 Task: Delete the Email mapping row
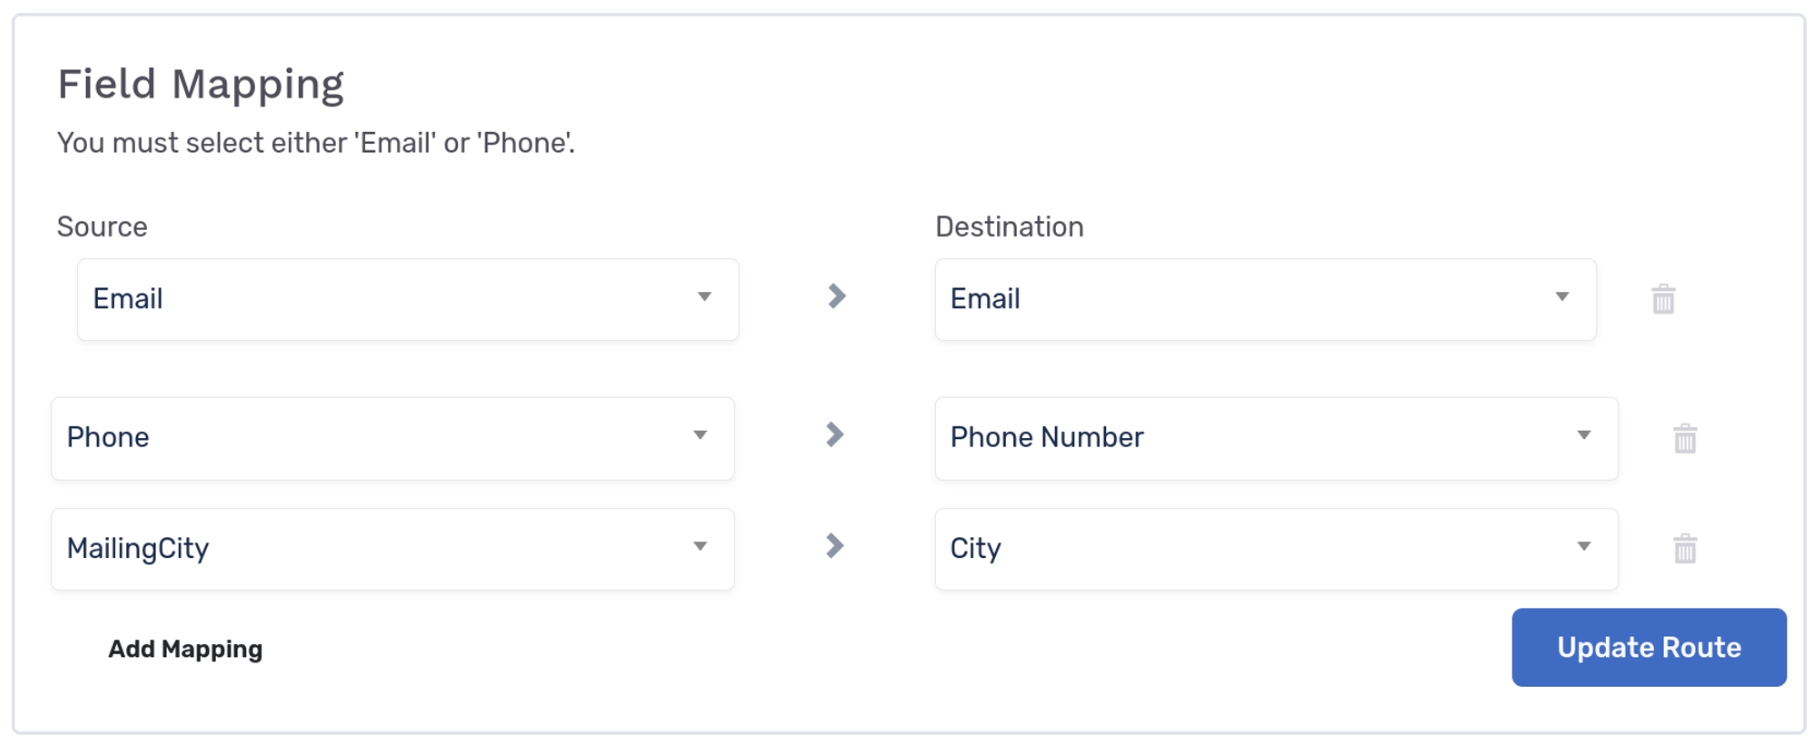tap(1663, 299)
